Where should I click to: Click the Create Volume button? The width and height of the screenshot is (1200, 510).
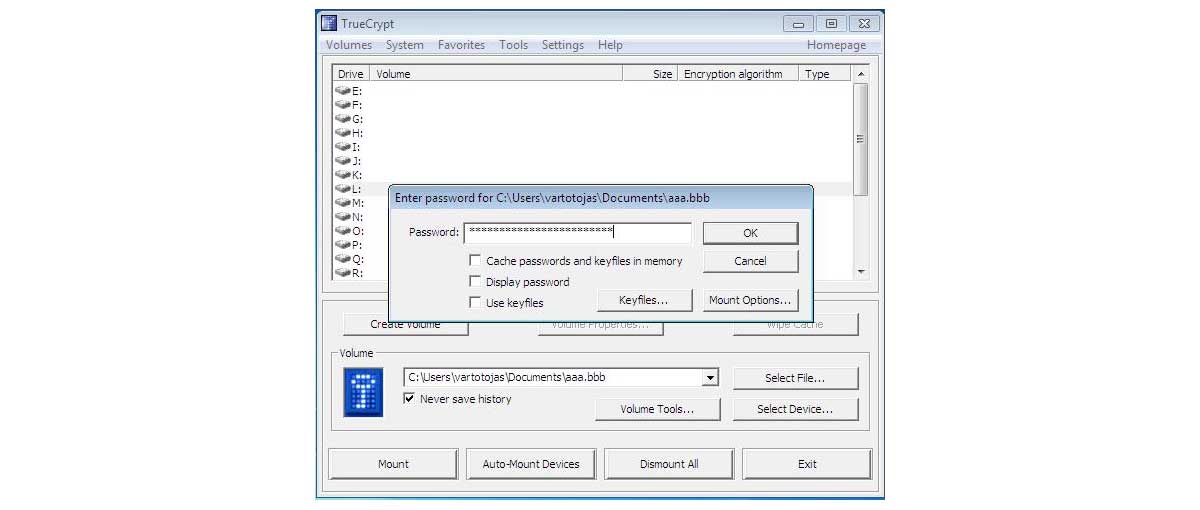pos(405,325)
